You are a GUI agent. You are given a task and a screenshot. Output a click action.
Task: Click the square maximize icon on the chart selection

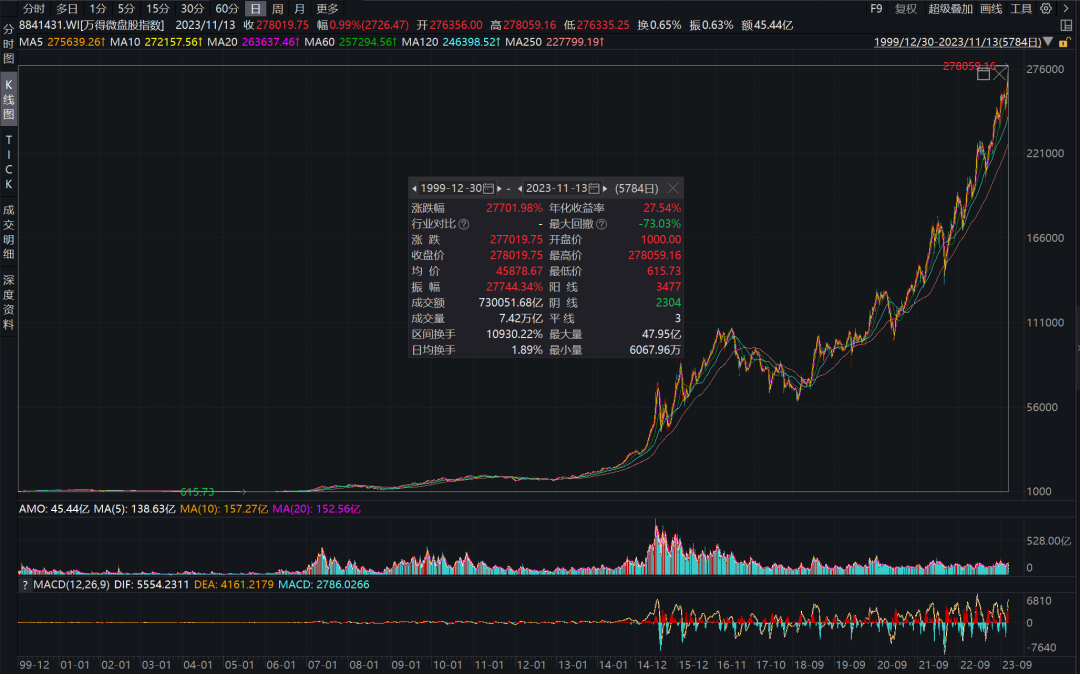click(x=984, y=74)
